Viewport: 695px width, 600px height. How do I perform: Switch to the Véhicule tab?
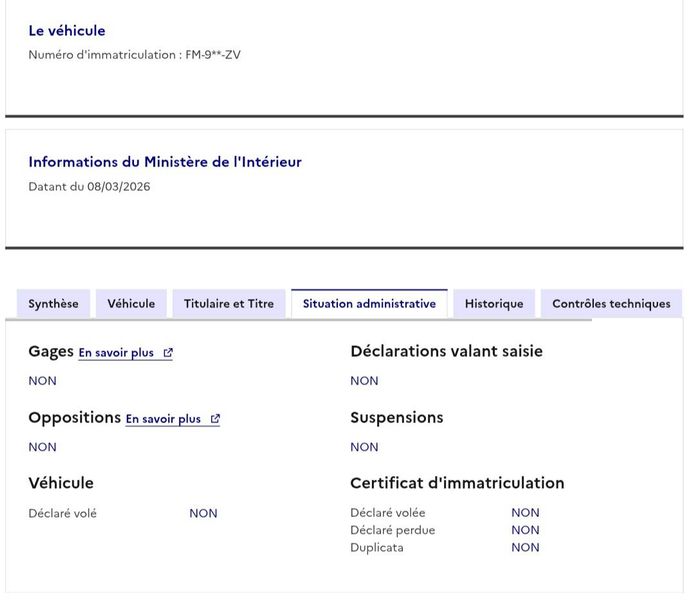[131, 304]
